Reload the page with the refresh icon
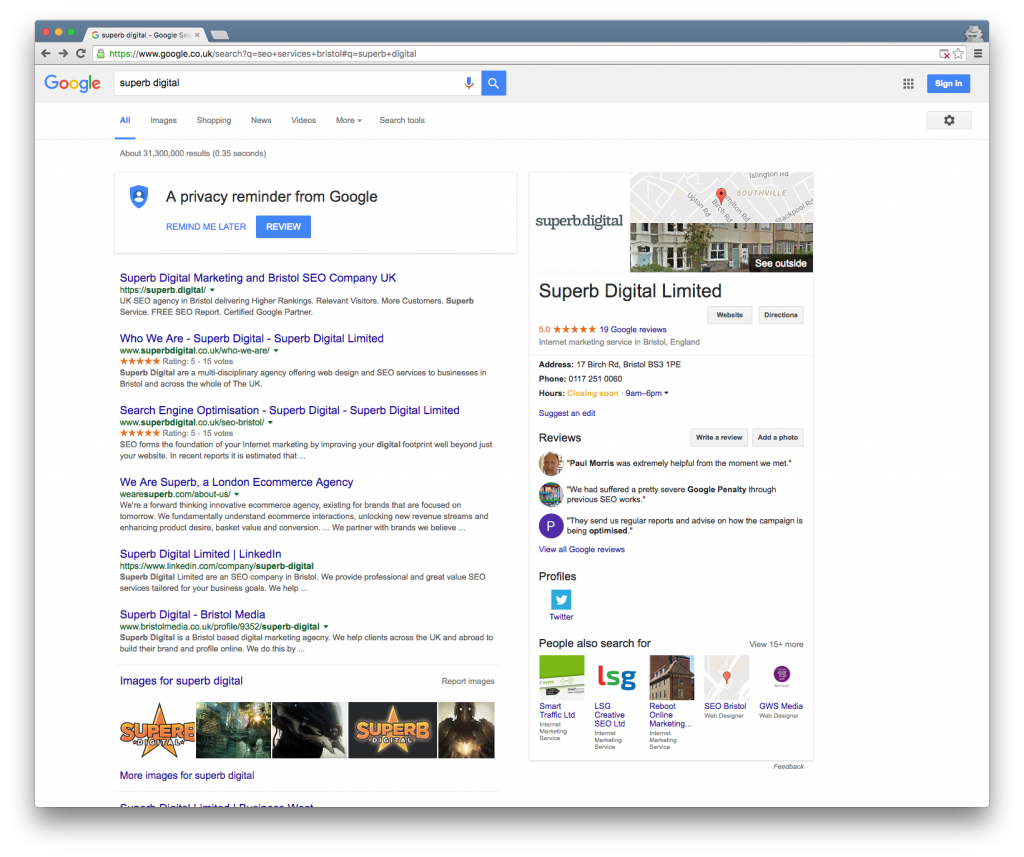Viewport: 1024px width, 857px height. [x=82, y=53]
